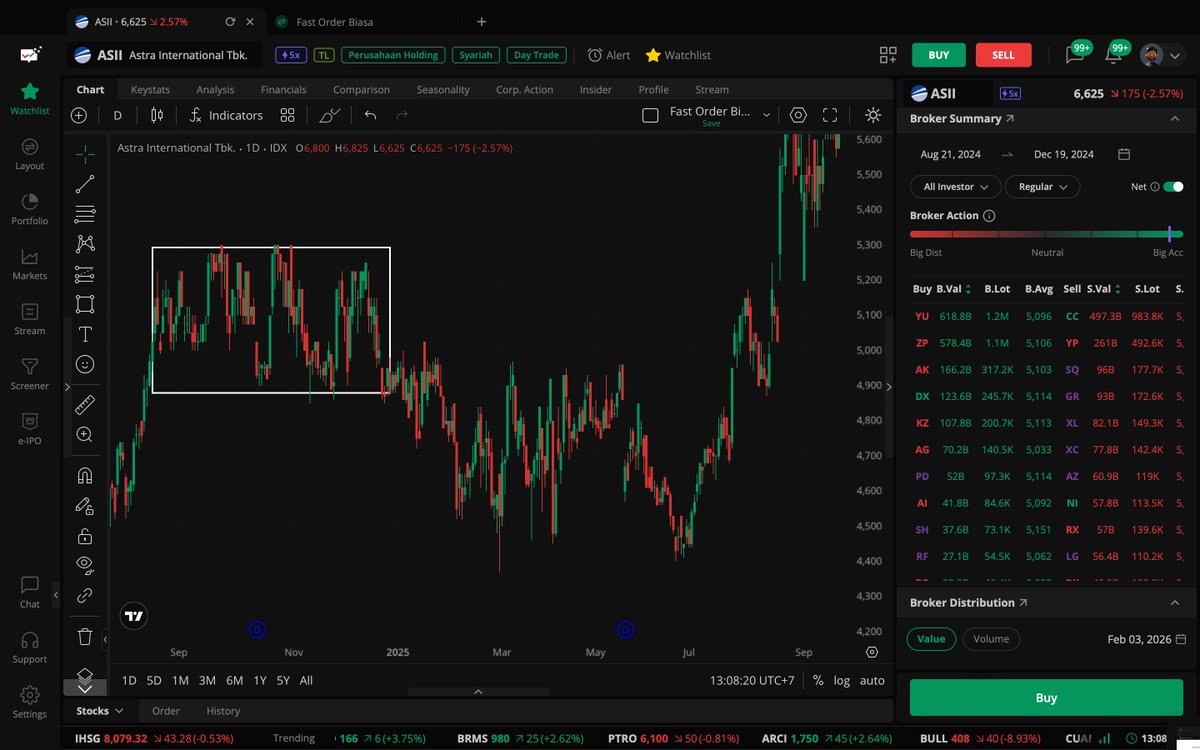The height and width of the screenshot is (750, 1200).
Task: Collapse the Broker Distribution section
Action: [1174, 603]
